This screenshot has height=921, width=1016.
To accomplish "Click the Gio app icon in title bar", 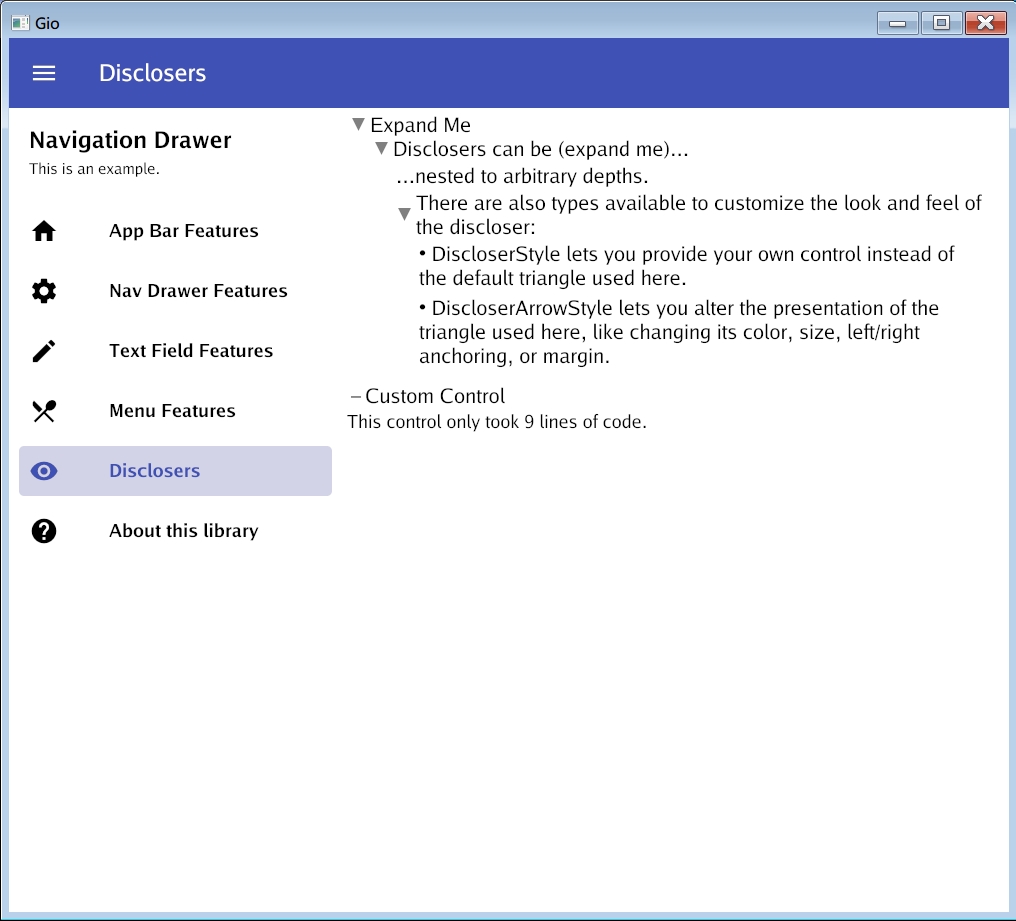I will (20, 22).
